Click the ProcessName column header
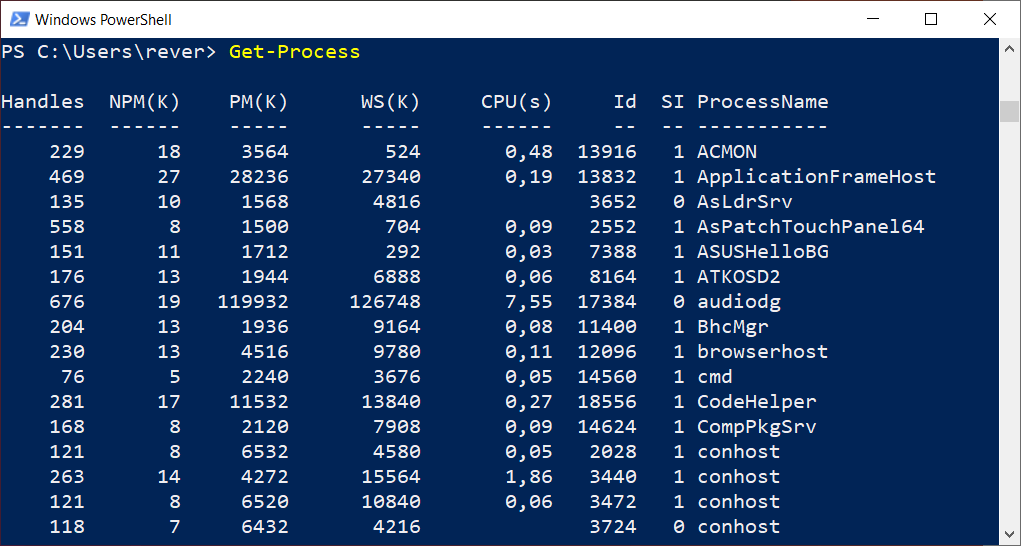1021x546 pixels. (x=762, y=102)
